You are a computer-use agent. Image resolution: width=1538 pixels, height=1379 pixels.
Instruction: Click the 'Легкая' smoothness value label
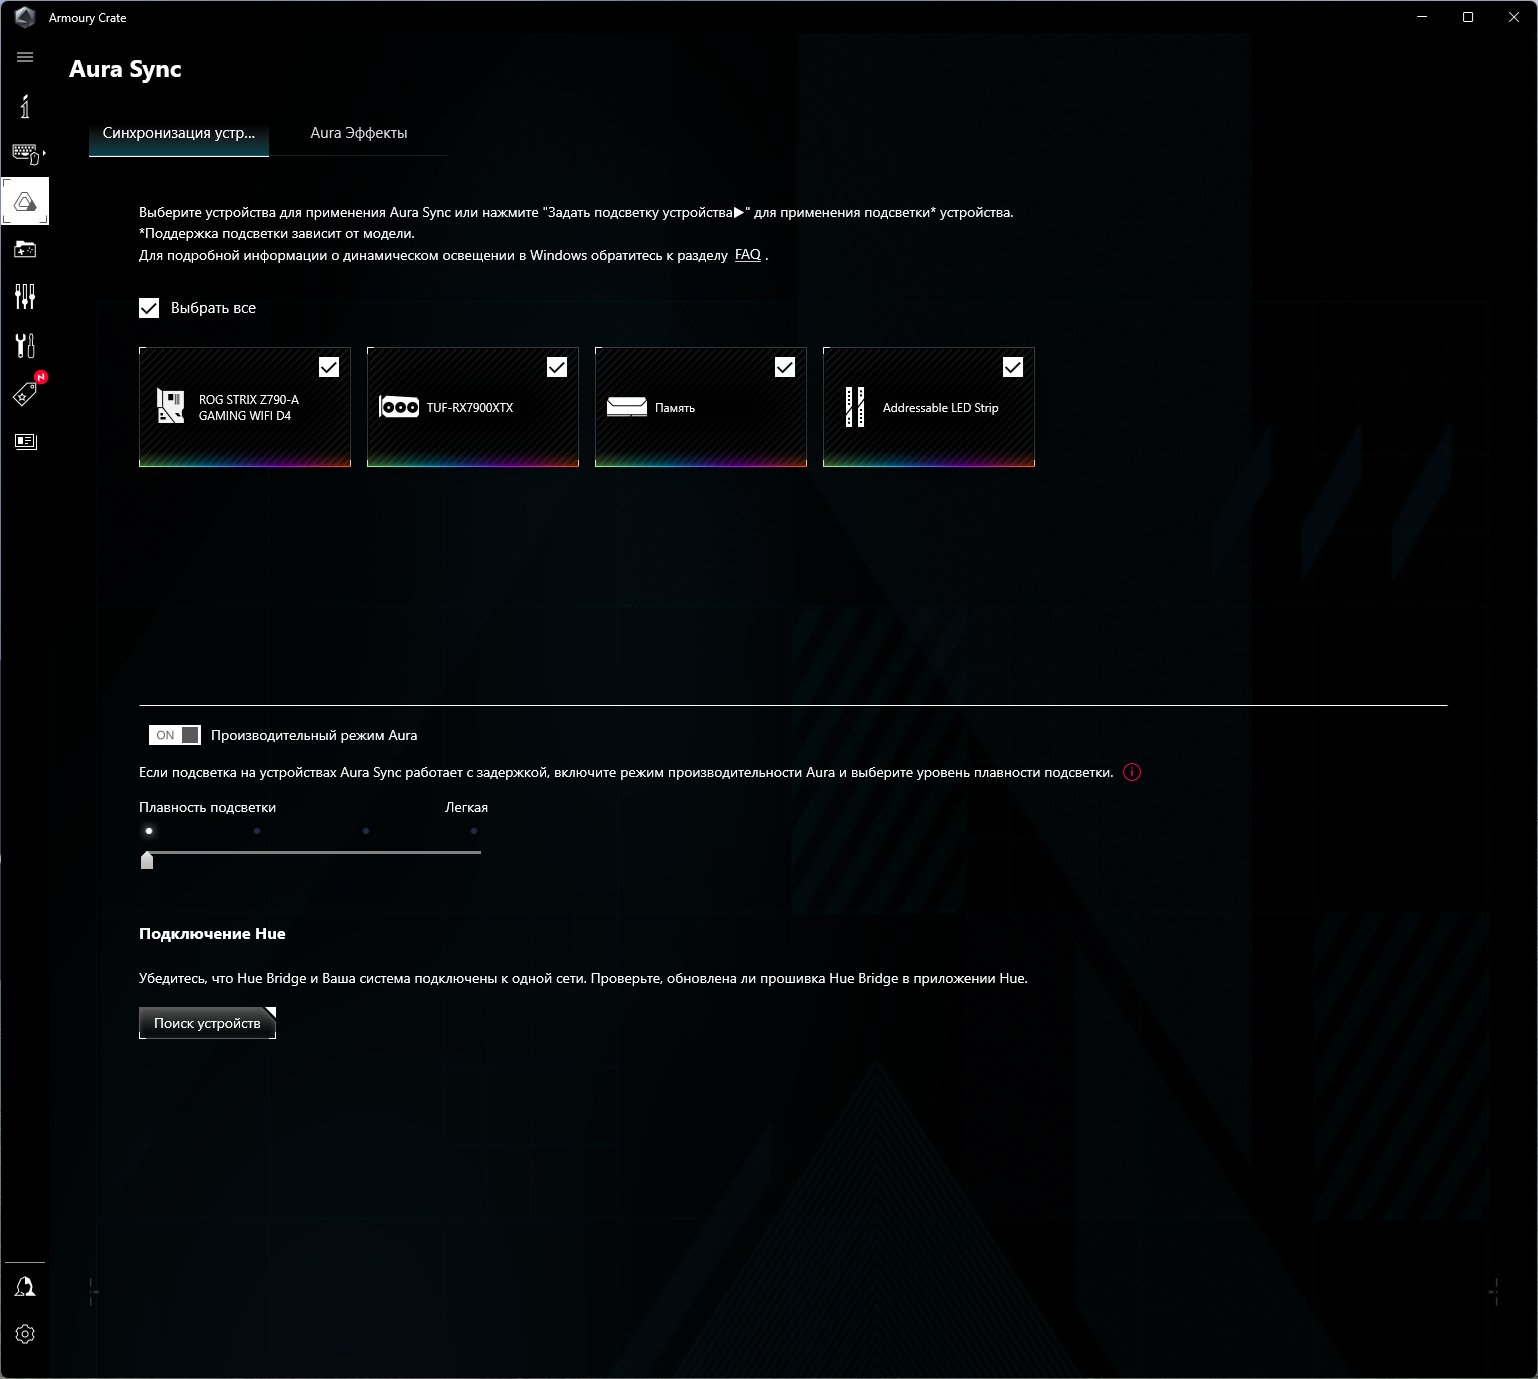tap(466, 807)
